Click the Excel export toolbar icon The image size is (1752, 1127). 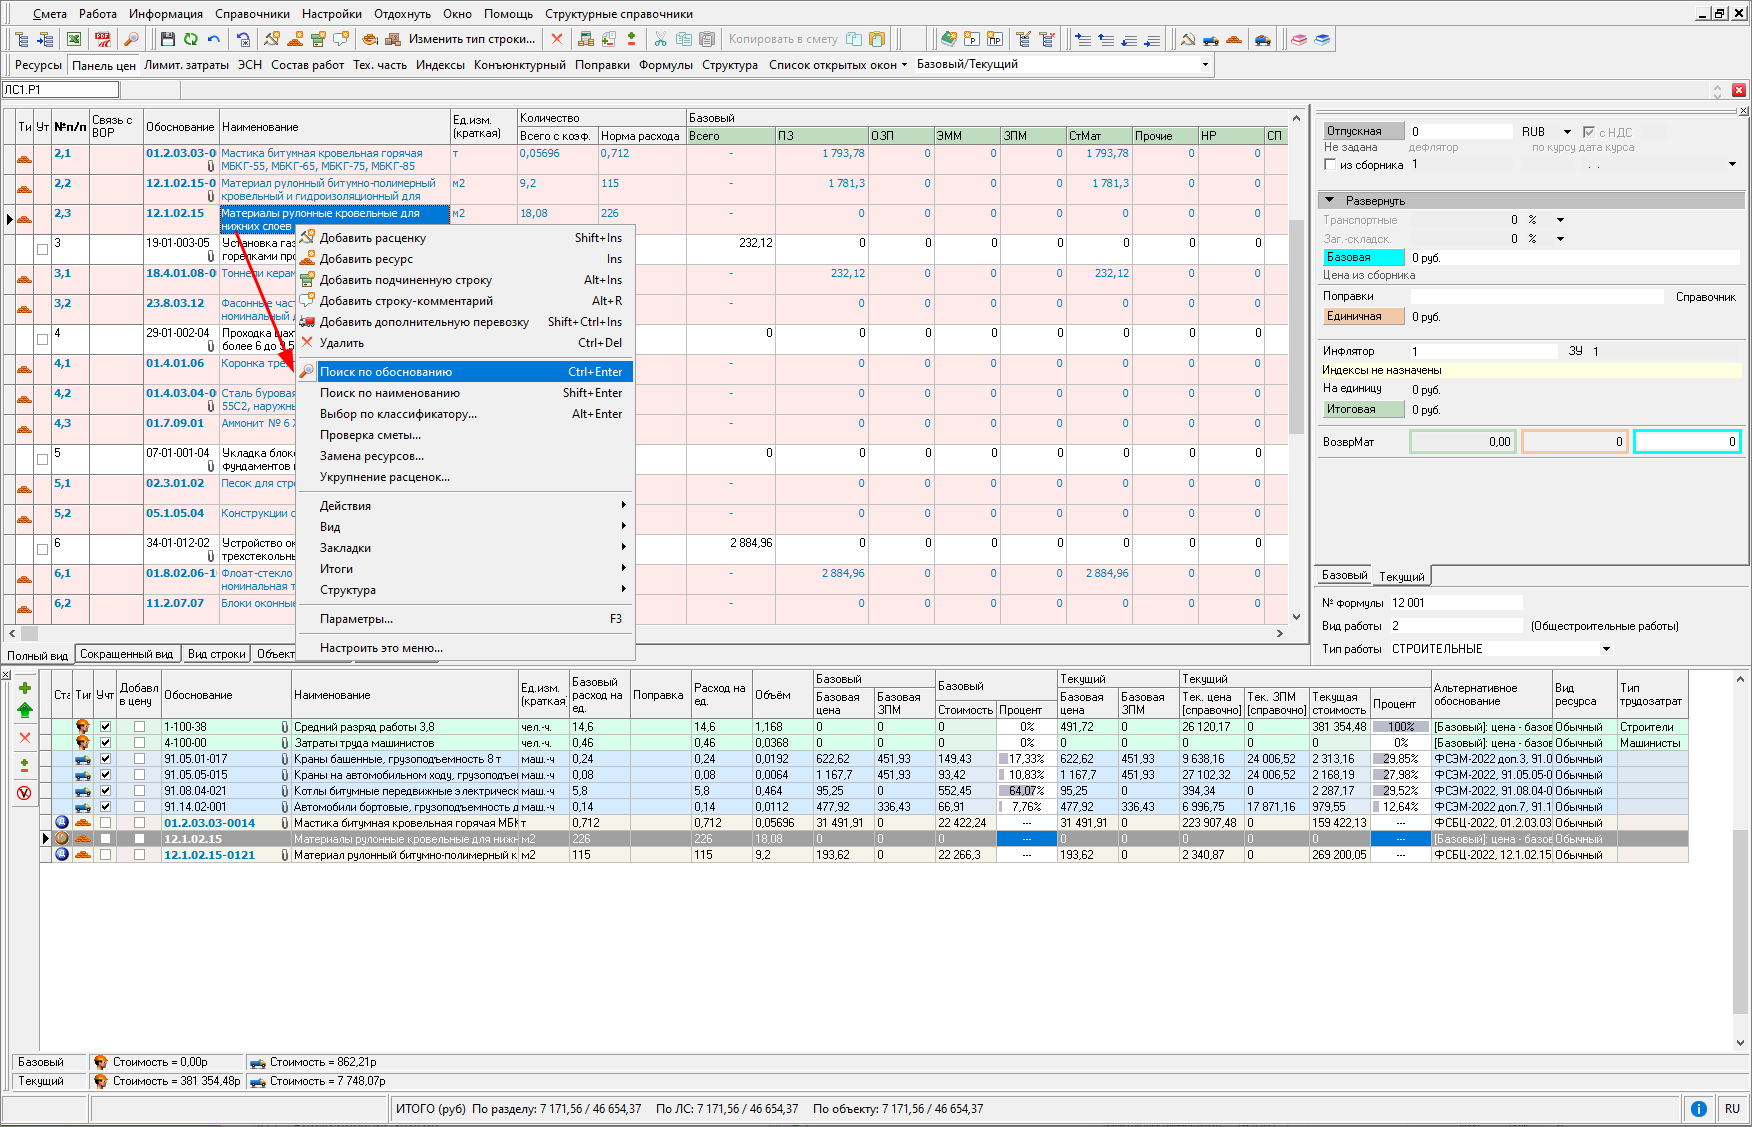click(74, 39)
